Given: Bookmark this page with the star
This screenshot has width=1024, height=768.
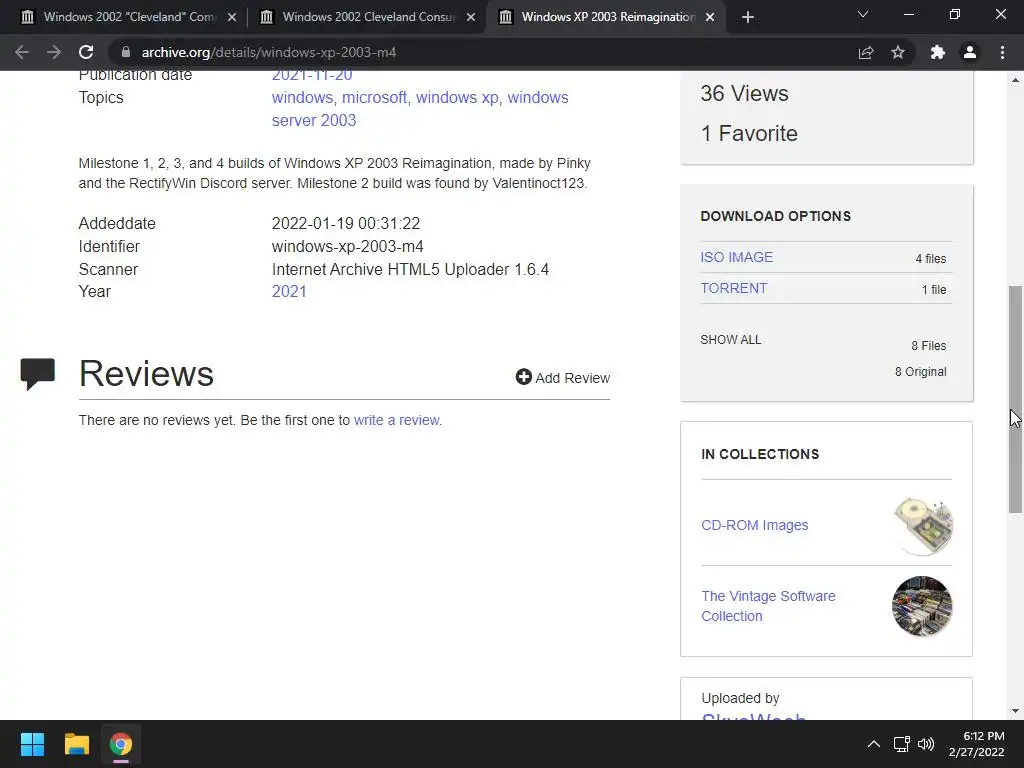Looking at the screenshot, I should [x=898, y=52].
